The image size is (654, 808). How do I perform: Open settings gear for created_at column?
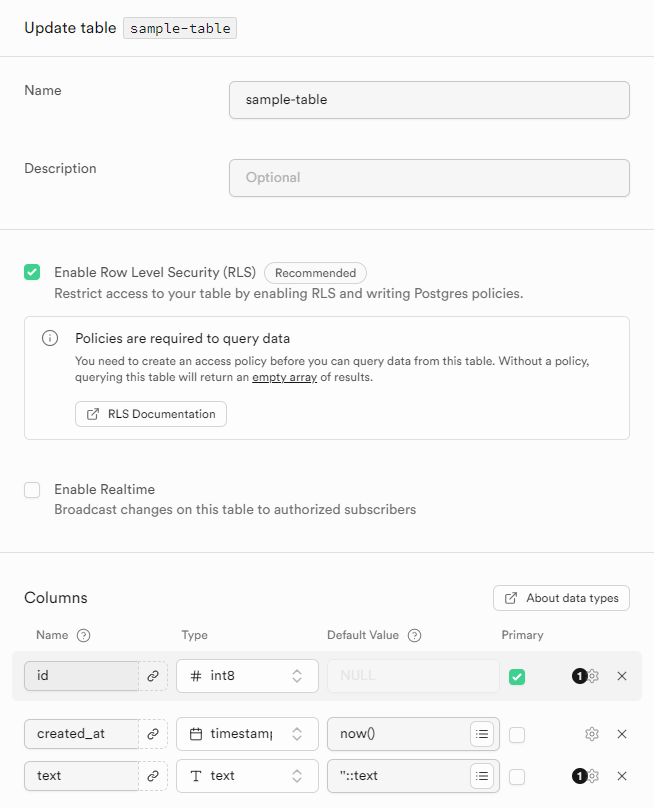pos(592,734)
